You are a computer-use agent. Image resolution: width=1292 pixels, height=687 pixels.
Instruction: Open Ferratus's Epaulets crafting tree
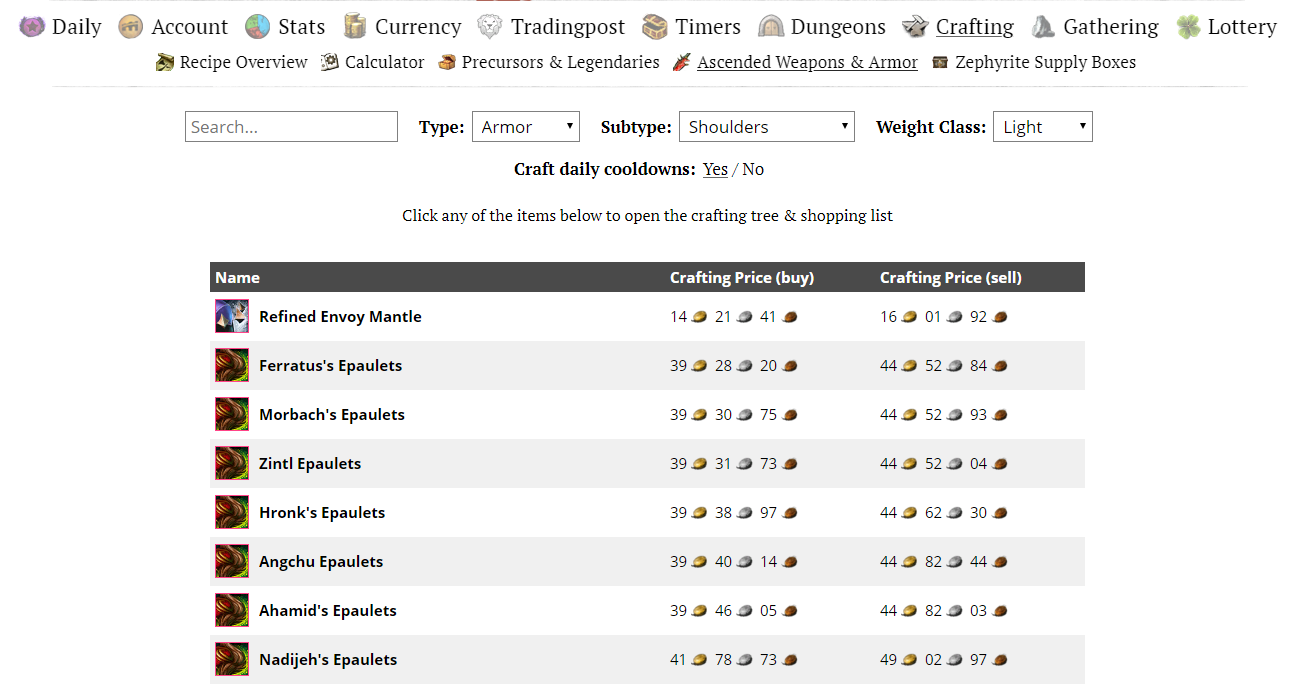[x=330, y=366]
